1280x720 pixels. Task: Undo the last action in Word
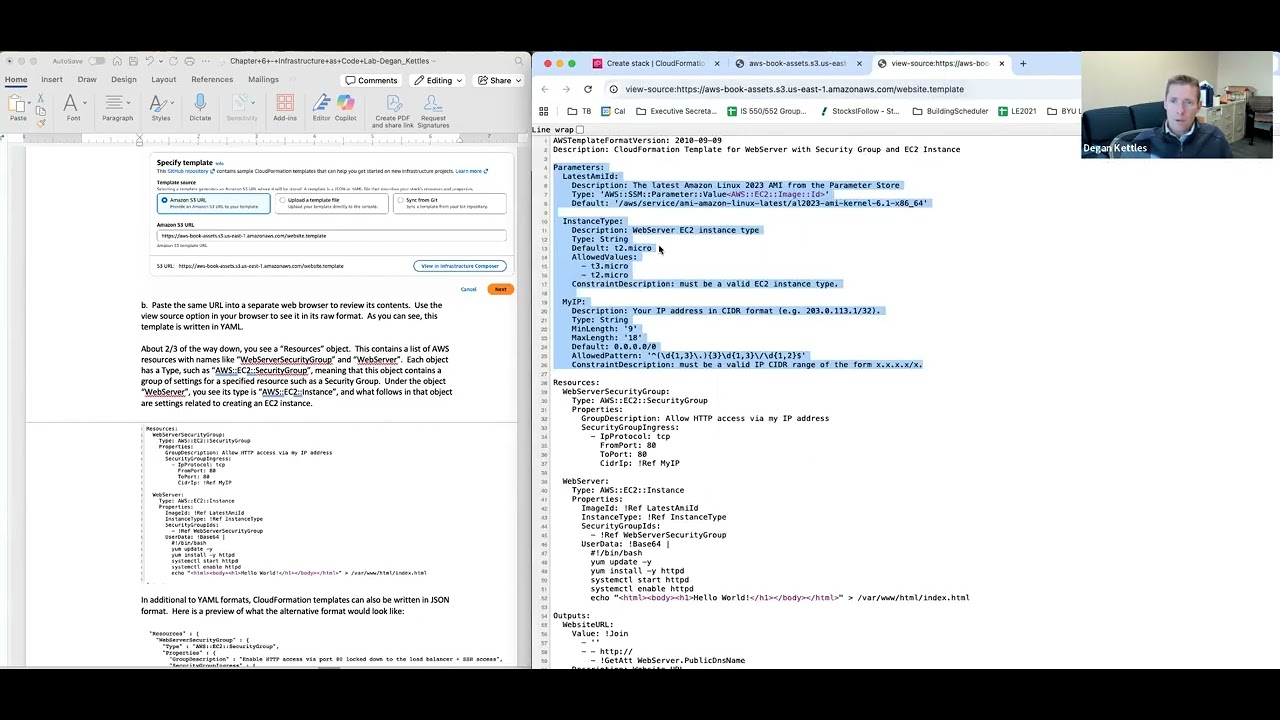[149, 61]
